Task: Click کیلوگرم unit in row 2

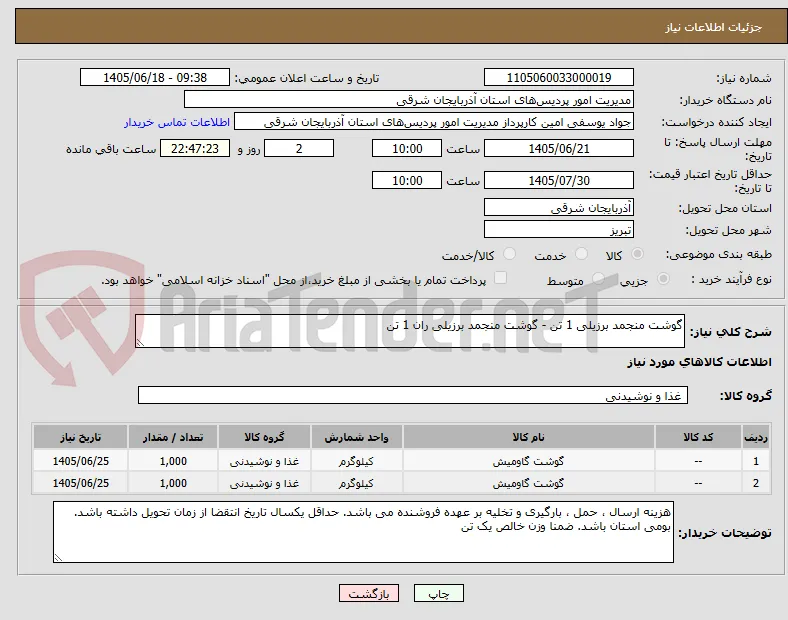Action: pyautogui.click(x=356, y=483)
